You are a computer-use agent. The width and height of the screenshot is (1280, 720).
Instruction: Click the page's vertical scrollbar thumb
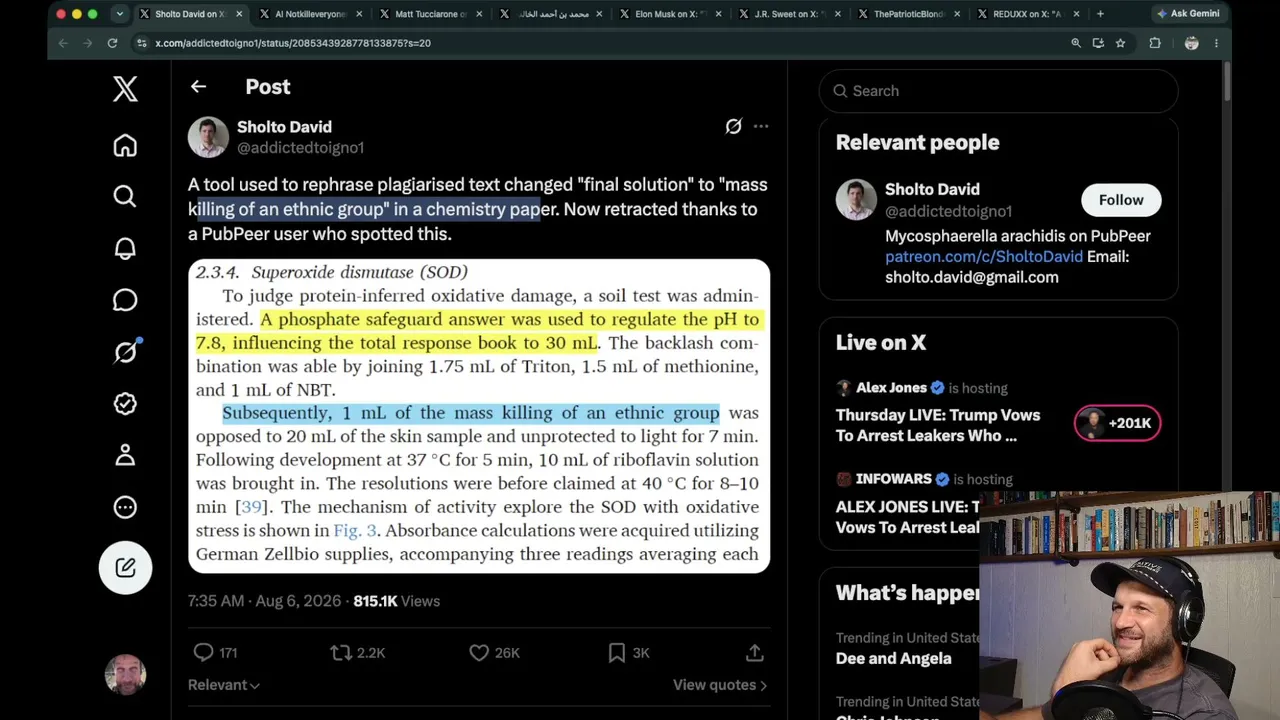pyautogui.click(x=1227, y=82)
